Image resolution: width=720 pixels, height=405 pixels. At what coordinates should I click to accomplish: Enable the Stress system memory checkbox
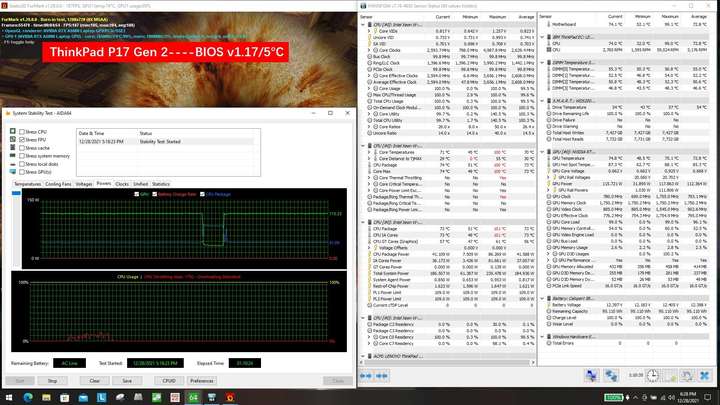click(22, 156)
